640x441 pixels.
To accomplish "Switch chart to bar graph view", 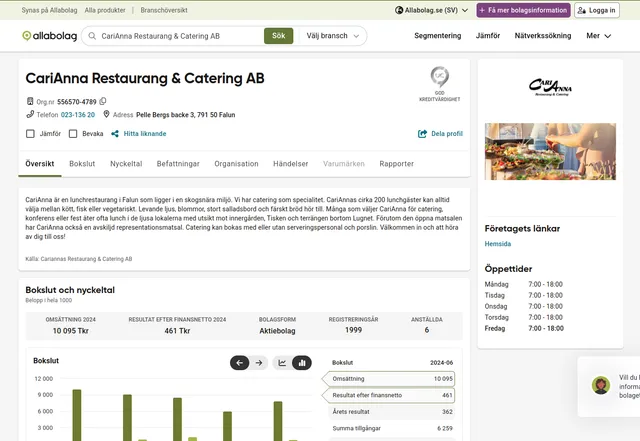I will pos(302,363).
